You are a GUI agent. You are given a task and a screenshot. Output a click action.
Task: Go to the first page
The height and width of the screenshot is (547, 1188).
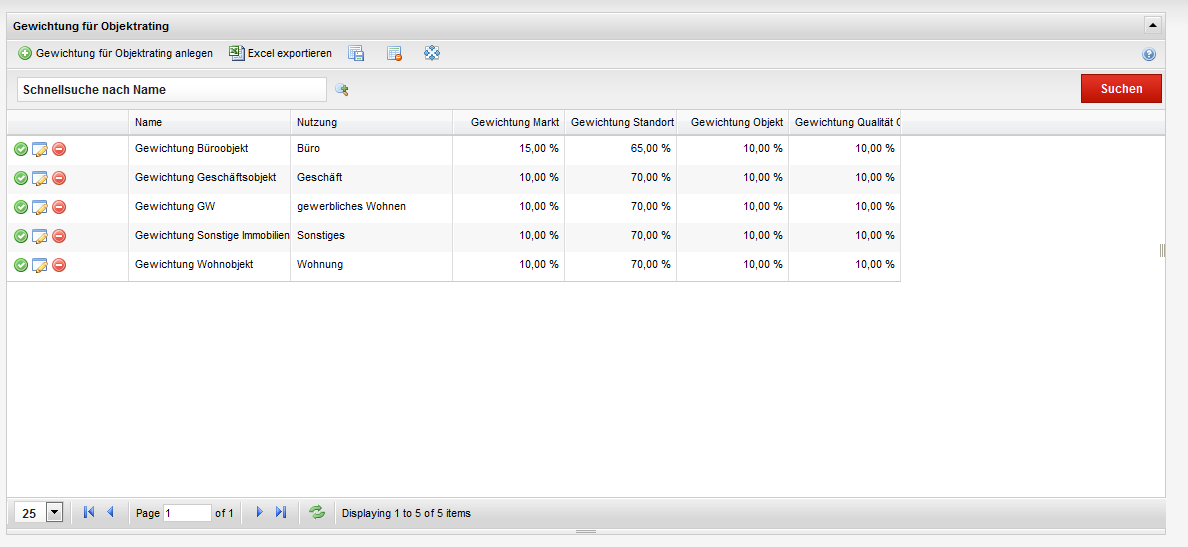point(89,512)
